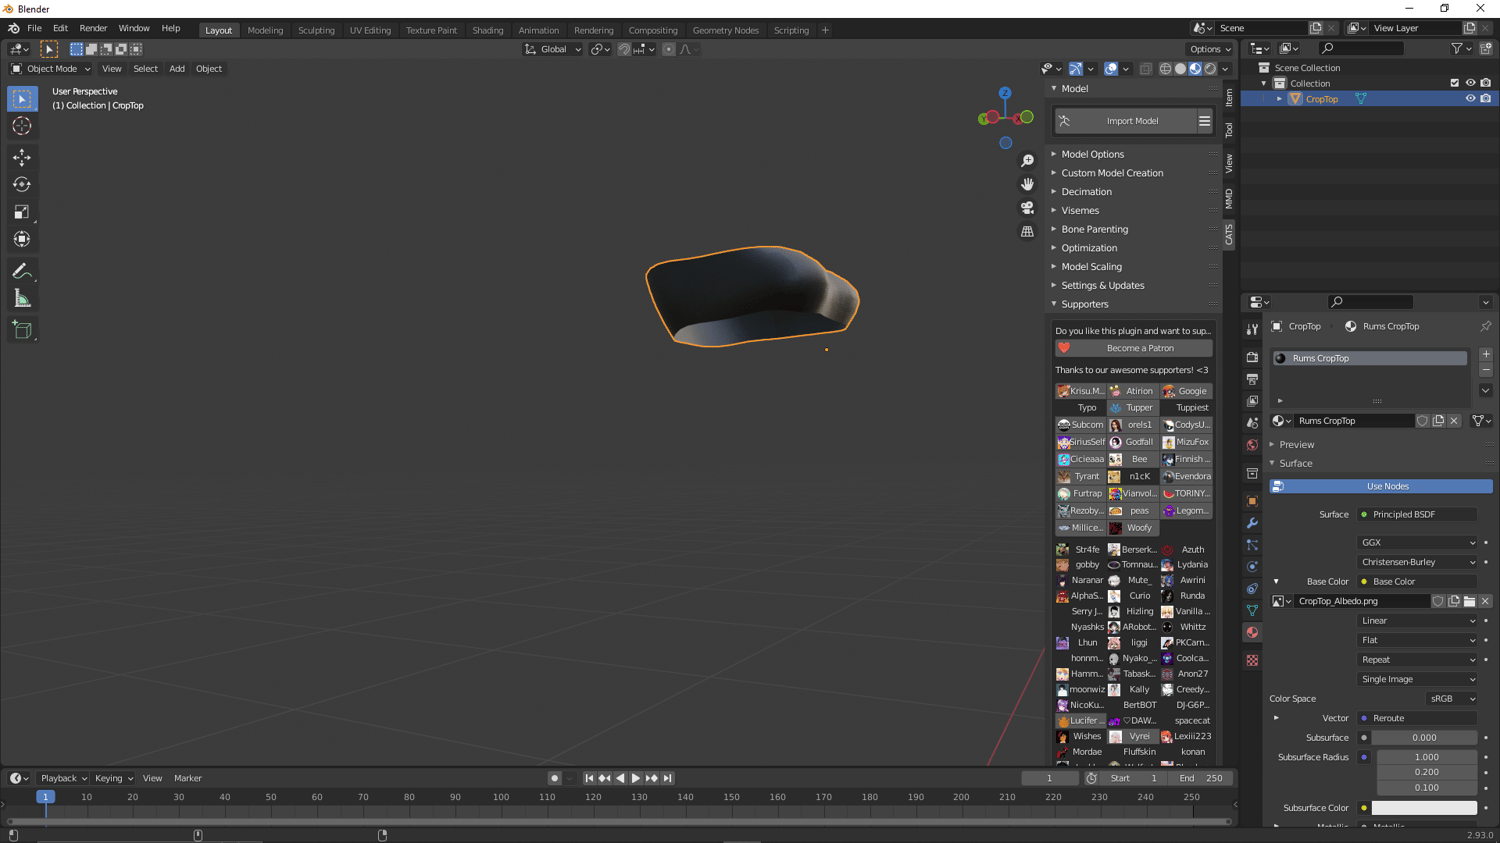Select the Annotate tool
The height and width of the screenshot is (843, 1500).
(22, 271)
